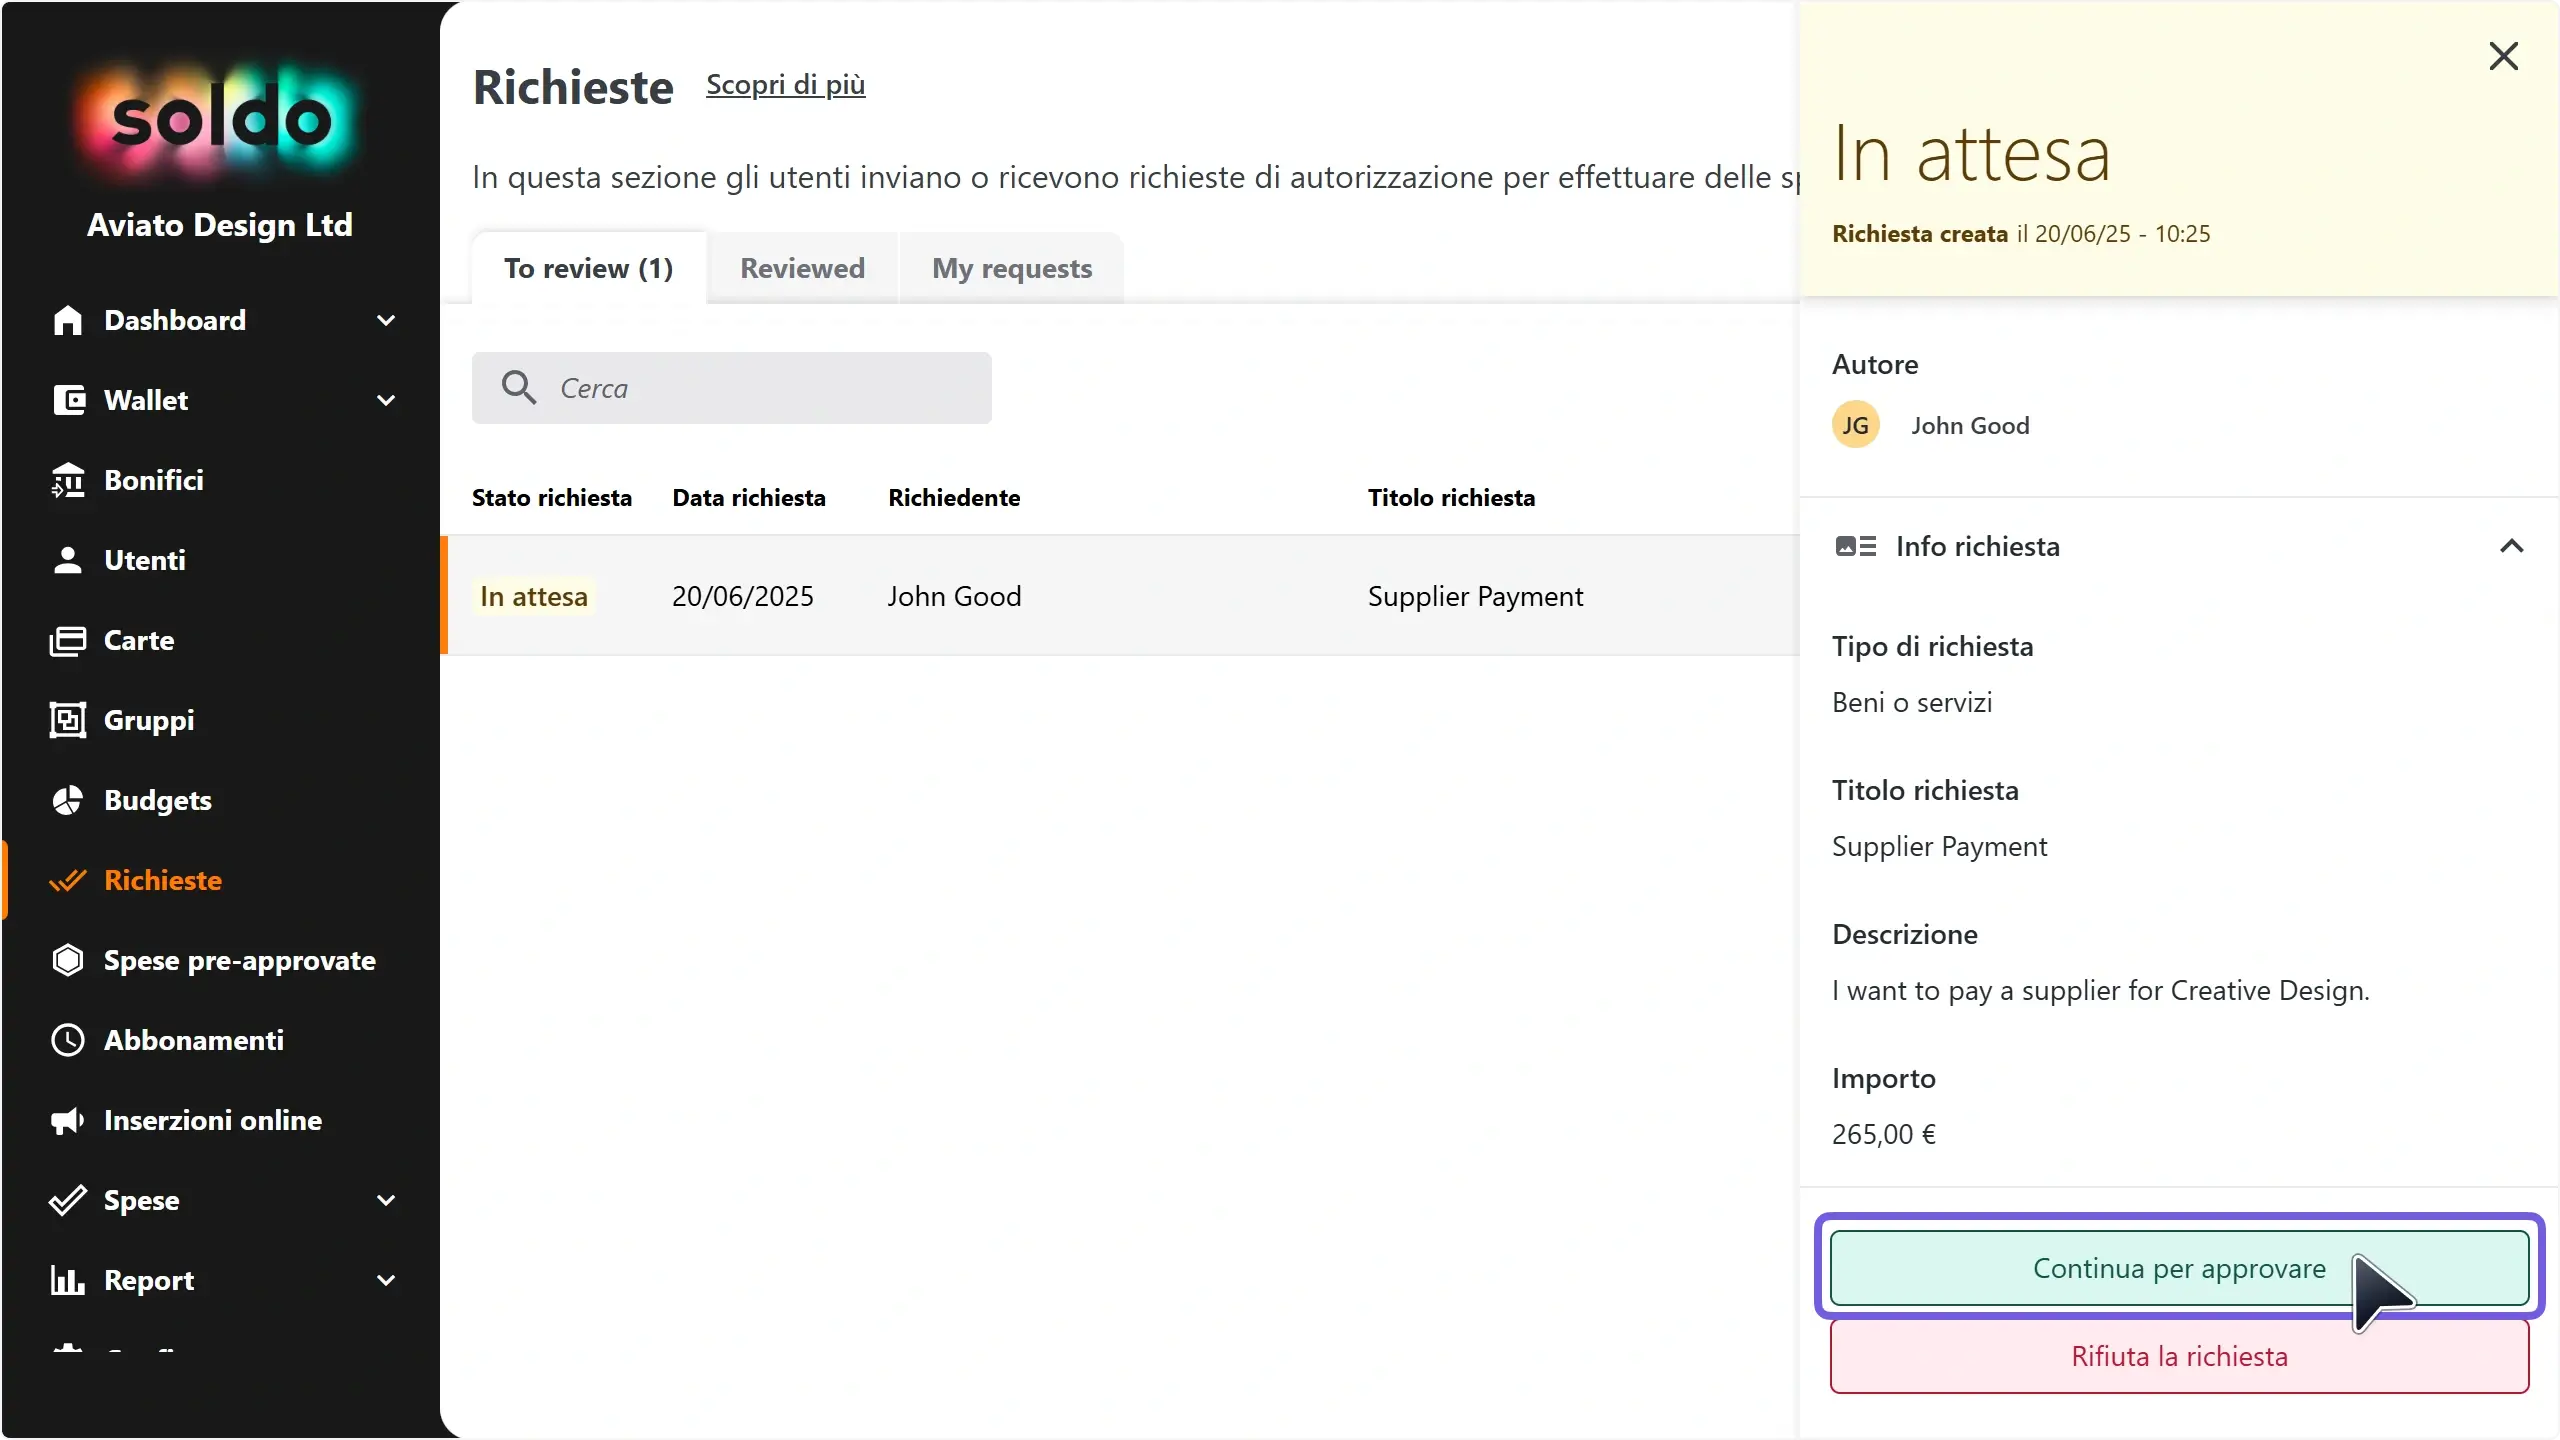This screenshot has height=1440, width=2560.
Task: Click the Spese pre-approvate hexagon icon
Action: [x=67, y=960]
